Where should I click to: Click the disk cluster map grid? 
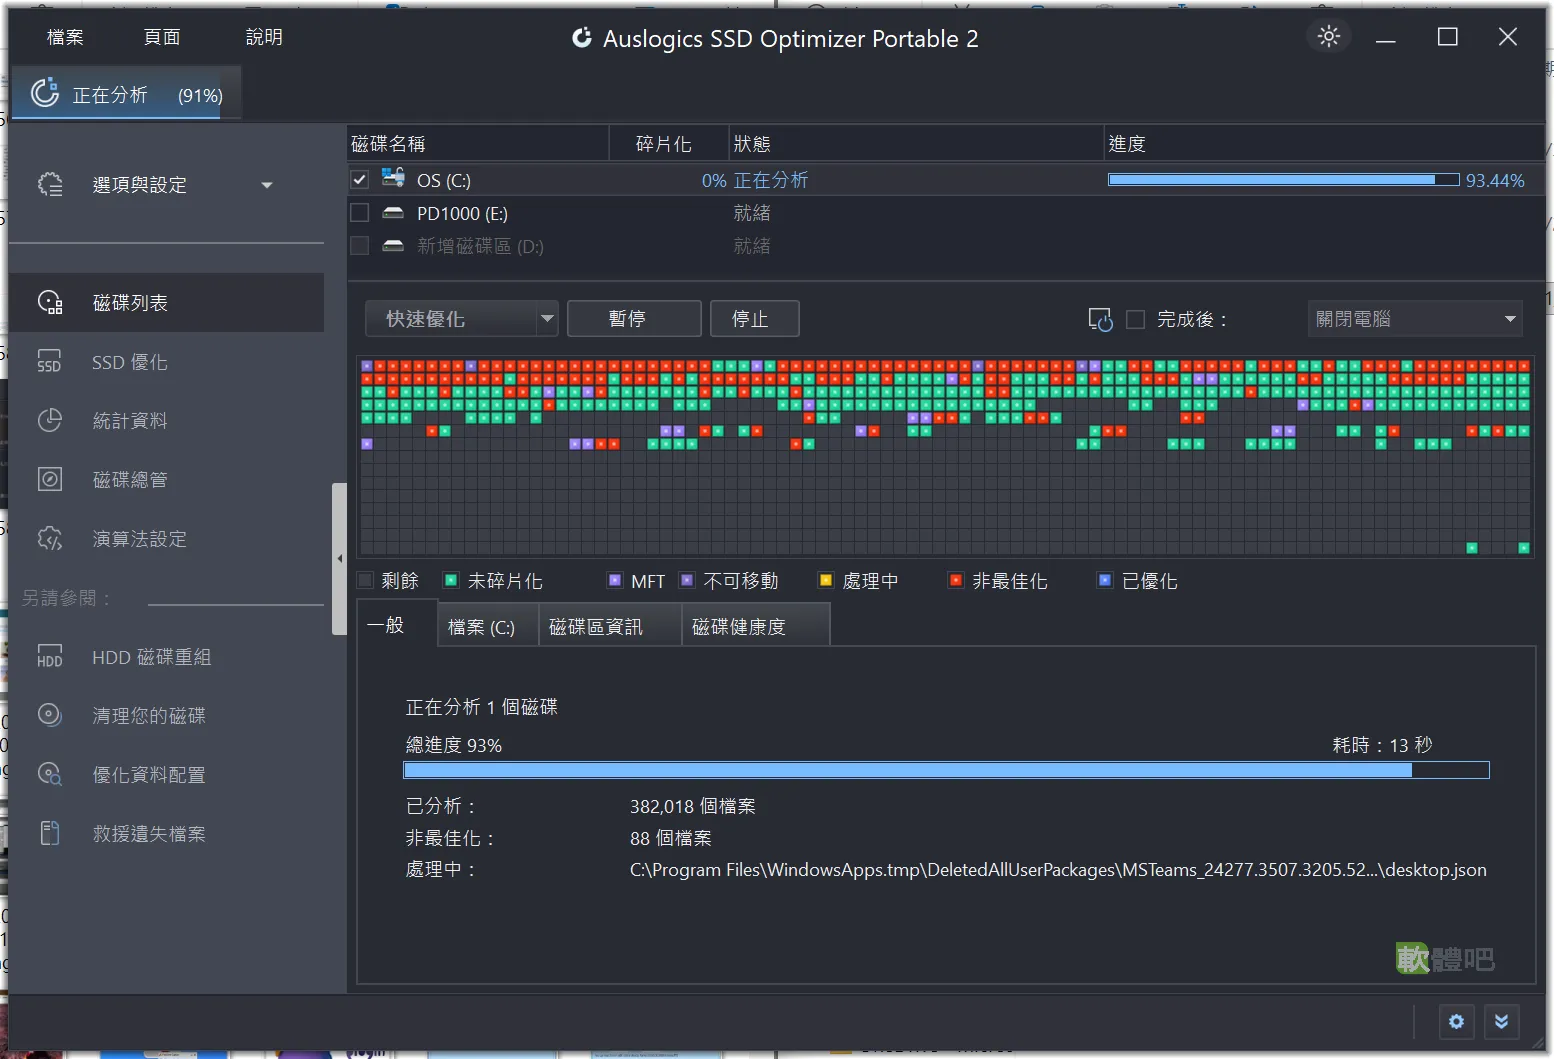pyautogui.click(x=945, y=457)
